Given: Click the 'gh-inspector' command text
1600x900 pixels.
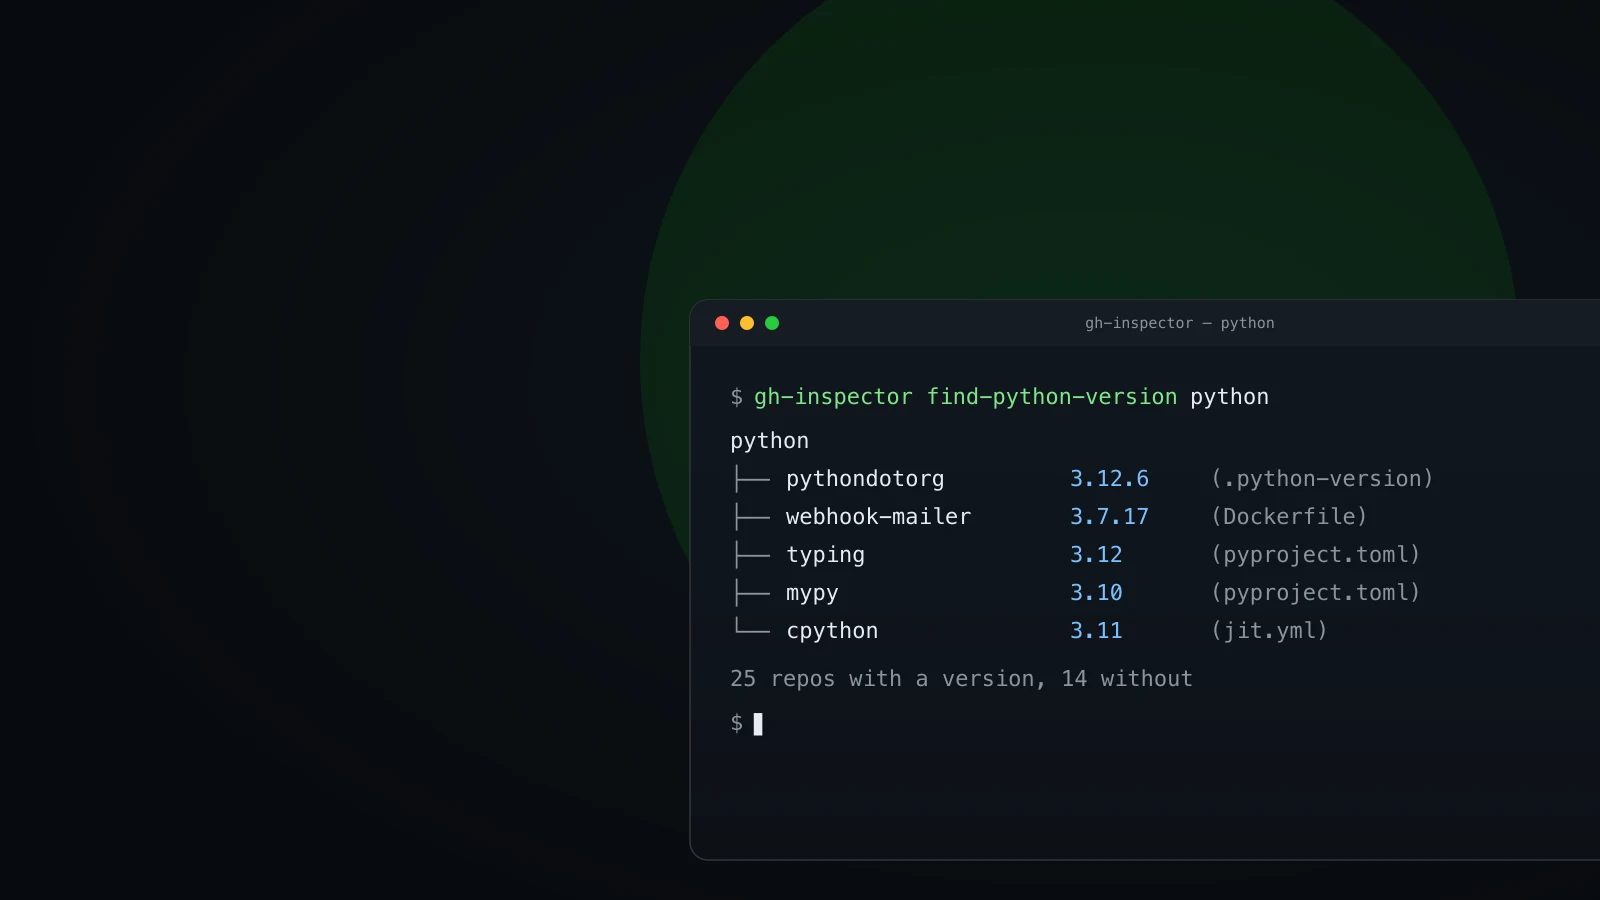Looking at the screenshot, I should (833, 397).
